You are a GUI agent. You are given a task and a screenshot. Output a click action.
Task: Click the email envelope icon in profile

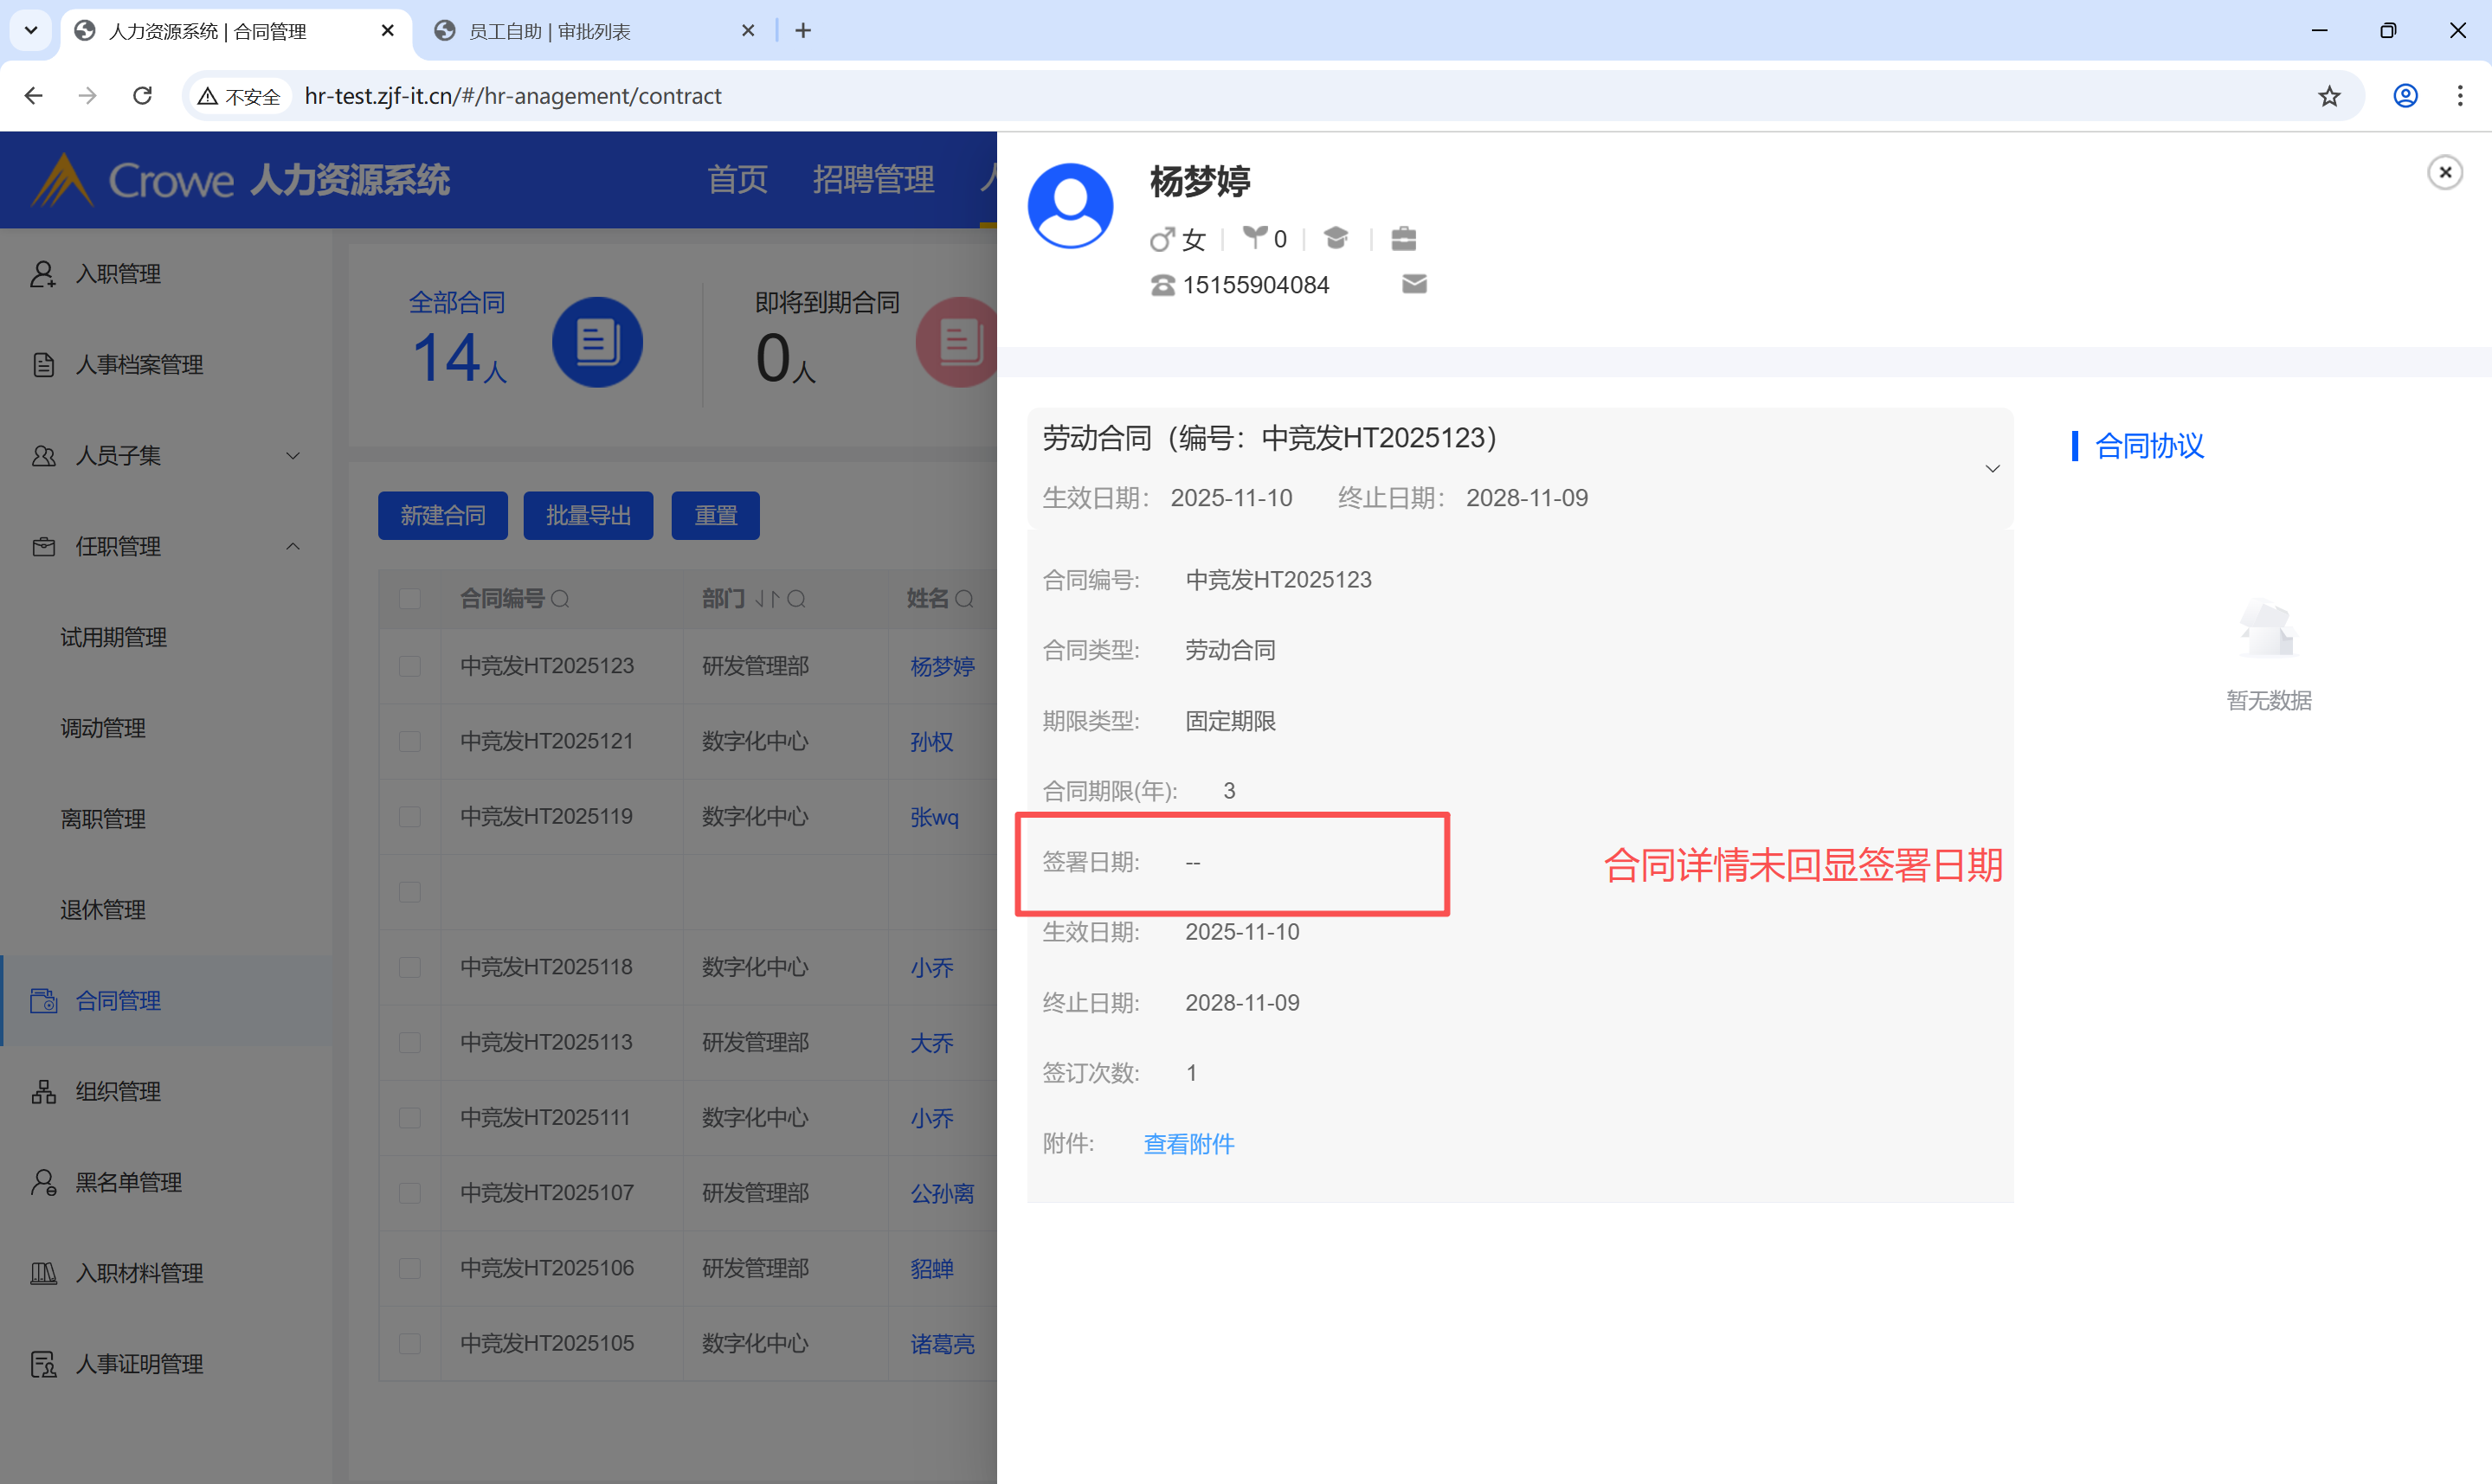pyautogui.click(x=1414, y=285)
